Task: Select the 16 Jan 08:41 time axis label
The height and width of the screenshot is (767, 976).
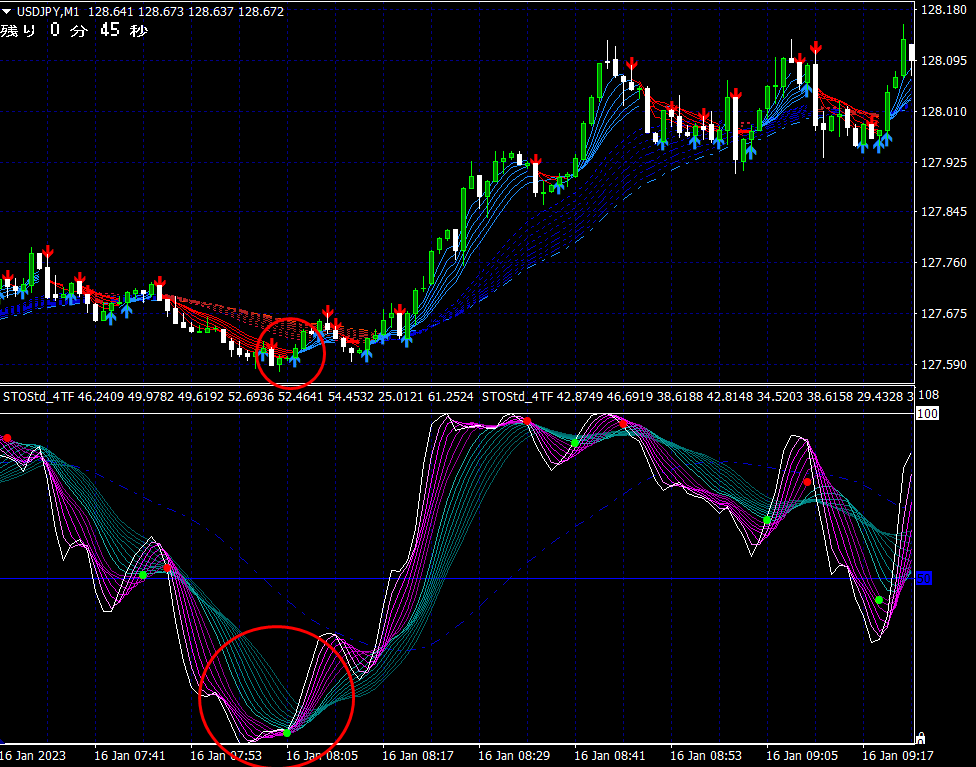Action: [611, 756]
